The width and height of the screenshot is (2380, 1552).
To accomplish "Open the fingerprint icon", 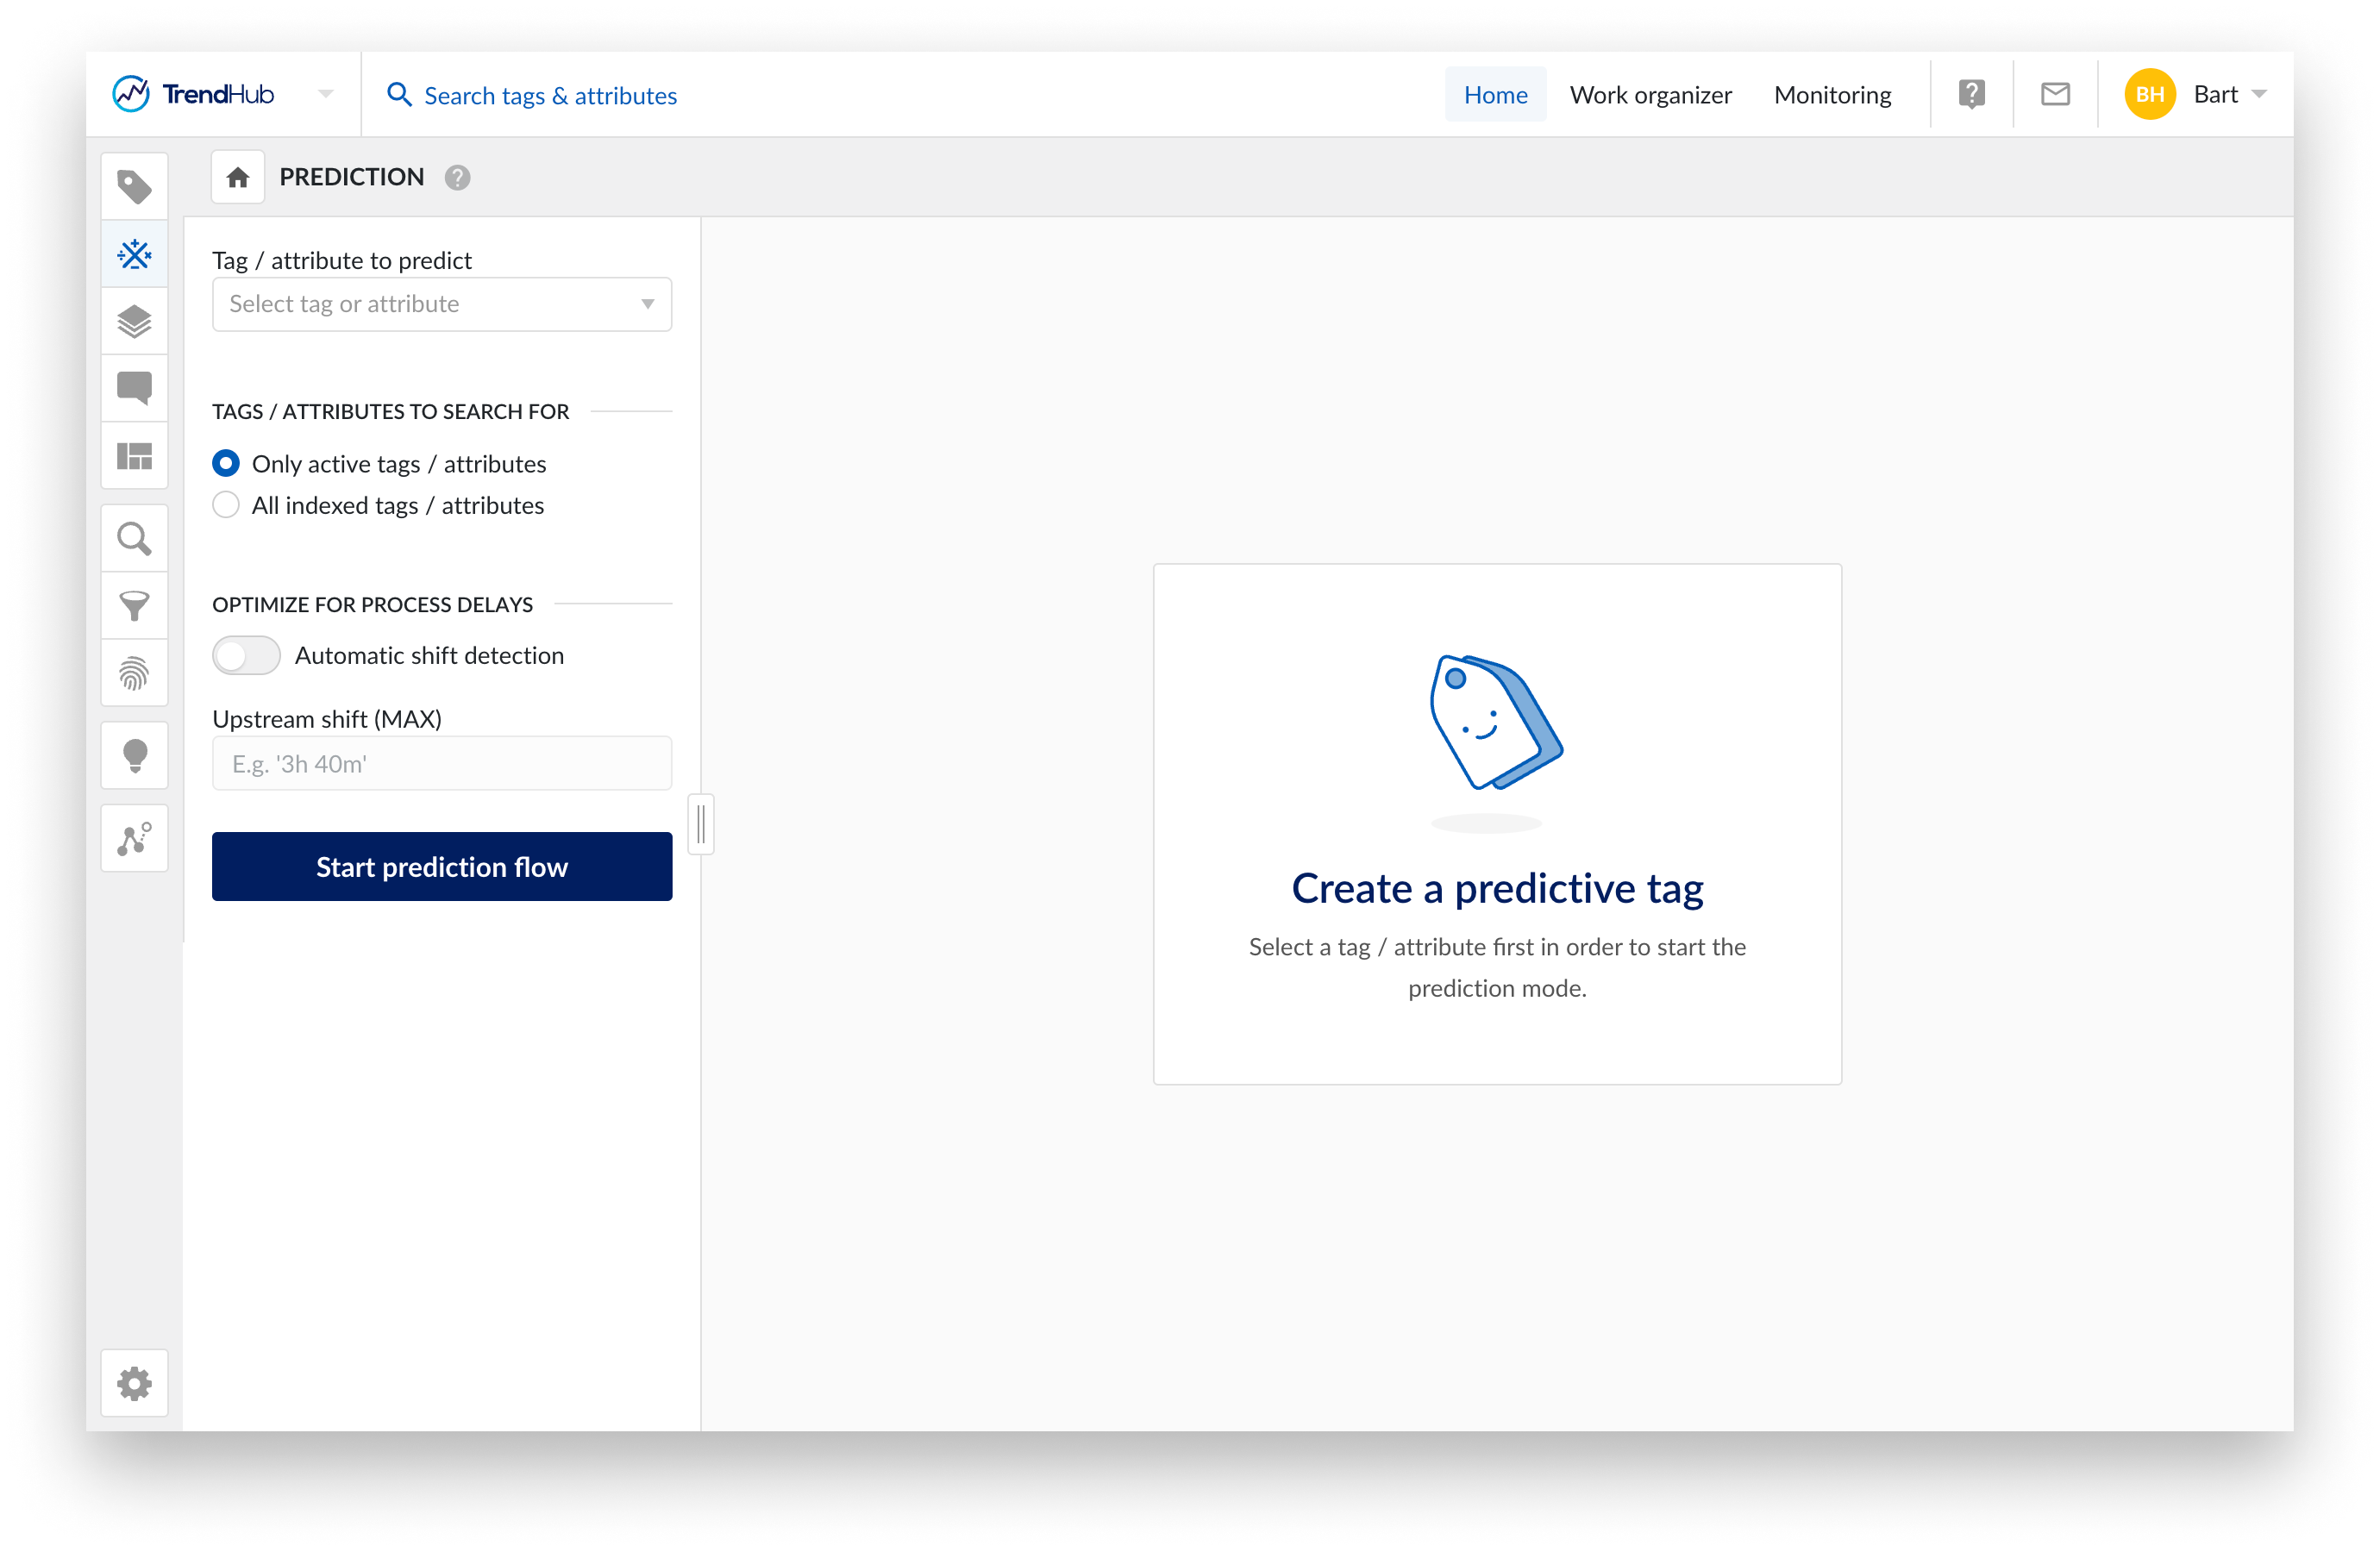I will pos(134,673).
